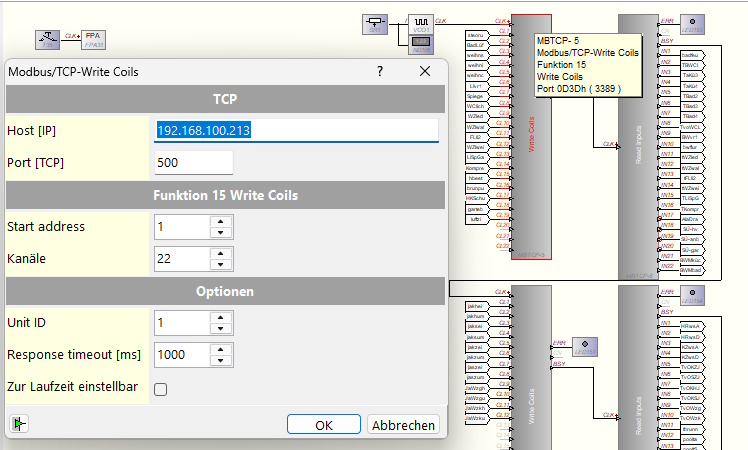
Task: Close the Modbus/TCP-Write Coils dialog
Action: [x=425, y=72]
